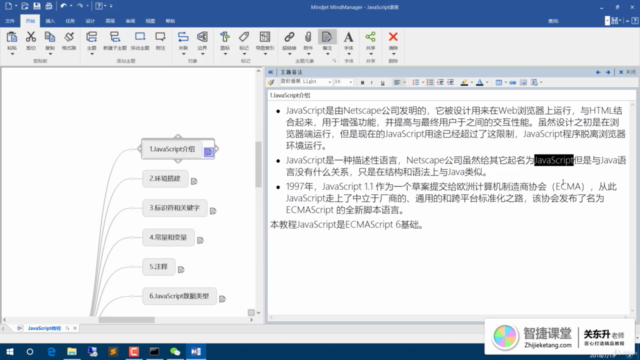Viewport: 640px width, 360px height.
Task: Switch to the 任务 ribbon tab
Action: tap(70, 21)
